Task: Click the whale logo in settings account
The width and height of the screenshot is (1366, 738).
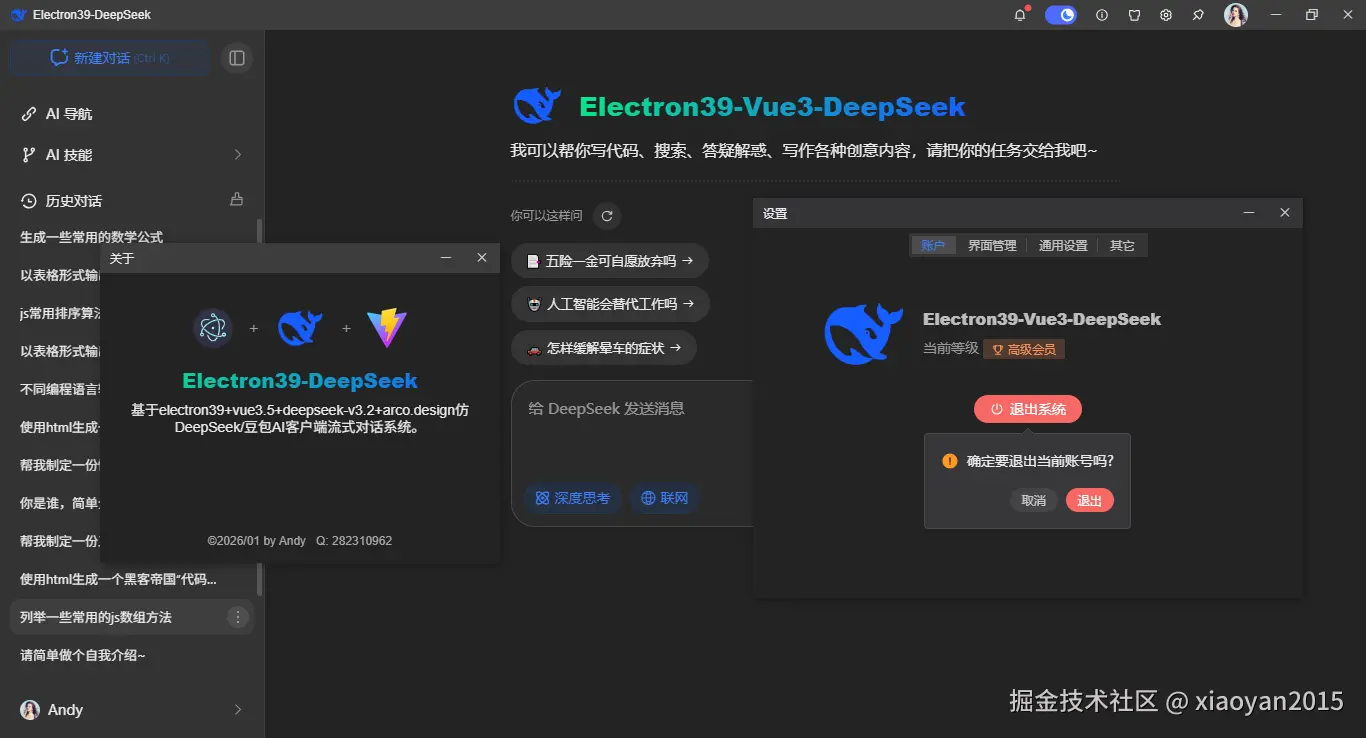Action: [864, 334]
